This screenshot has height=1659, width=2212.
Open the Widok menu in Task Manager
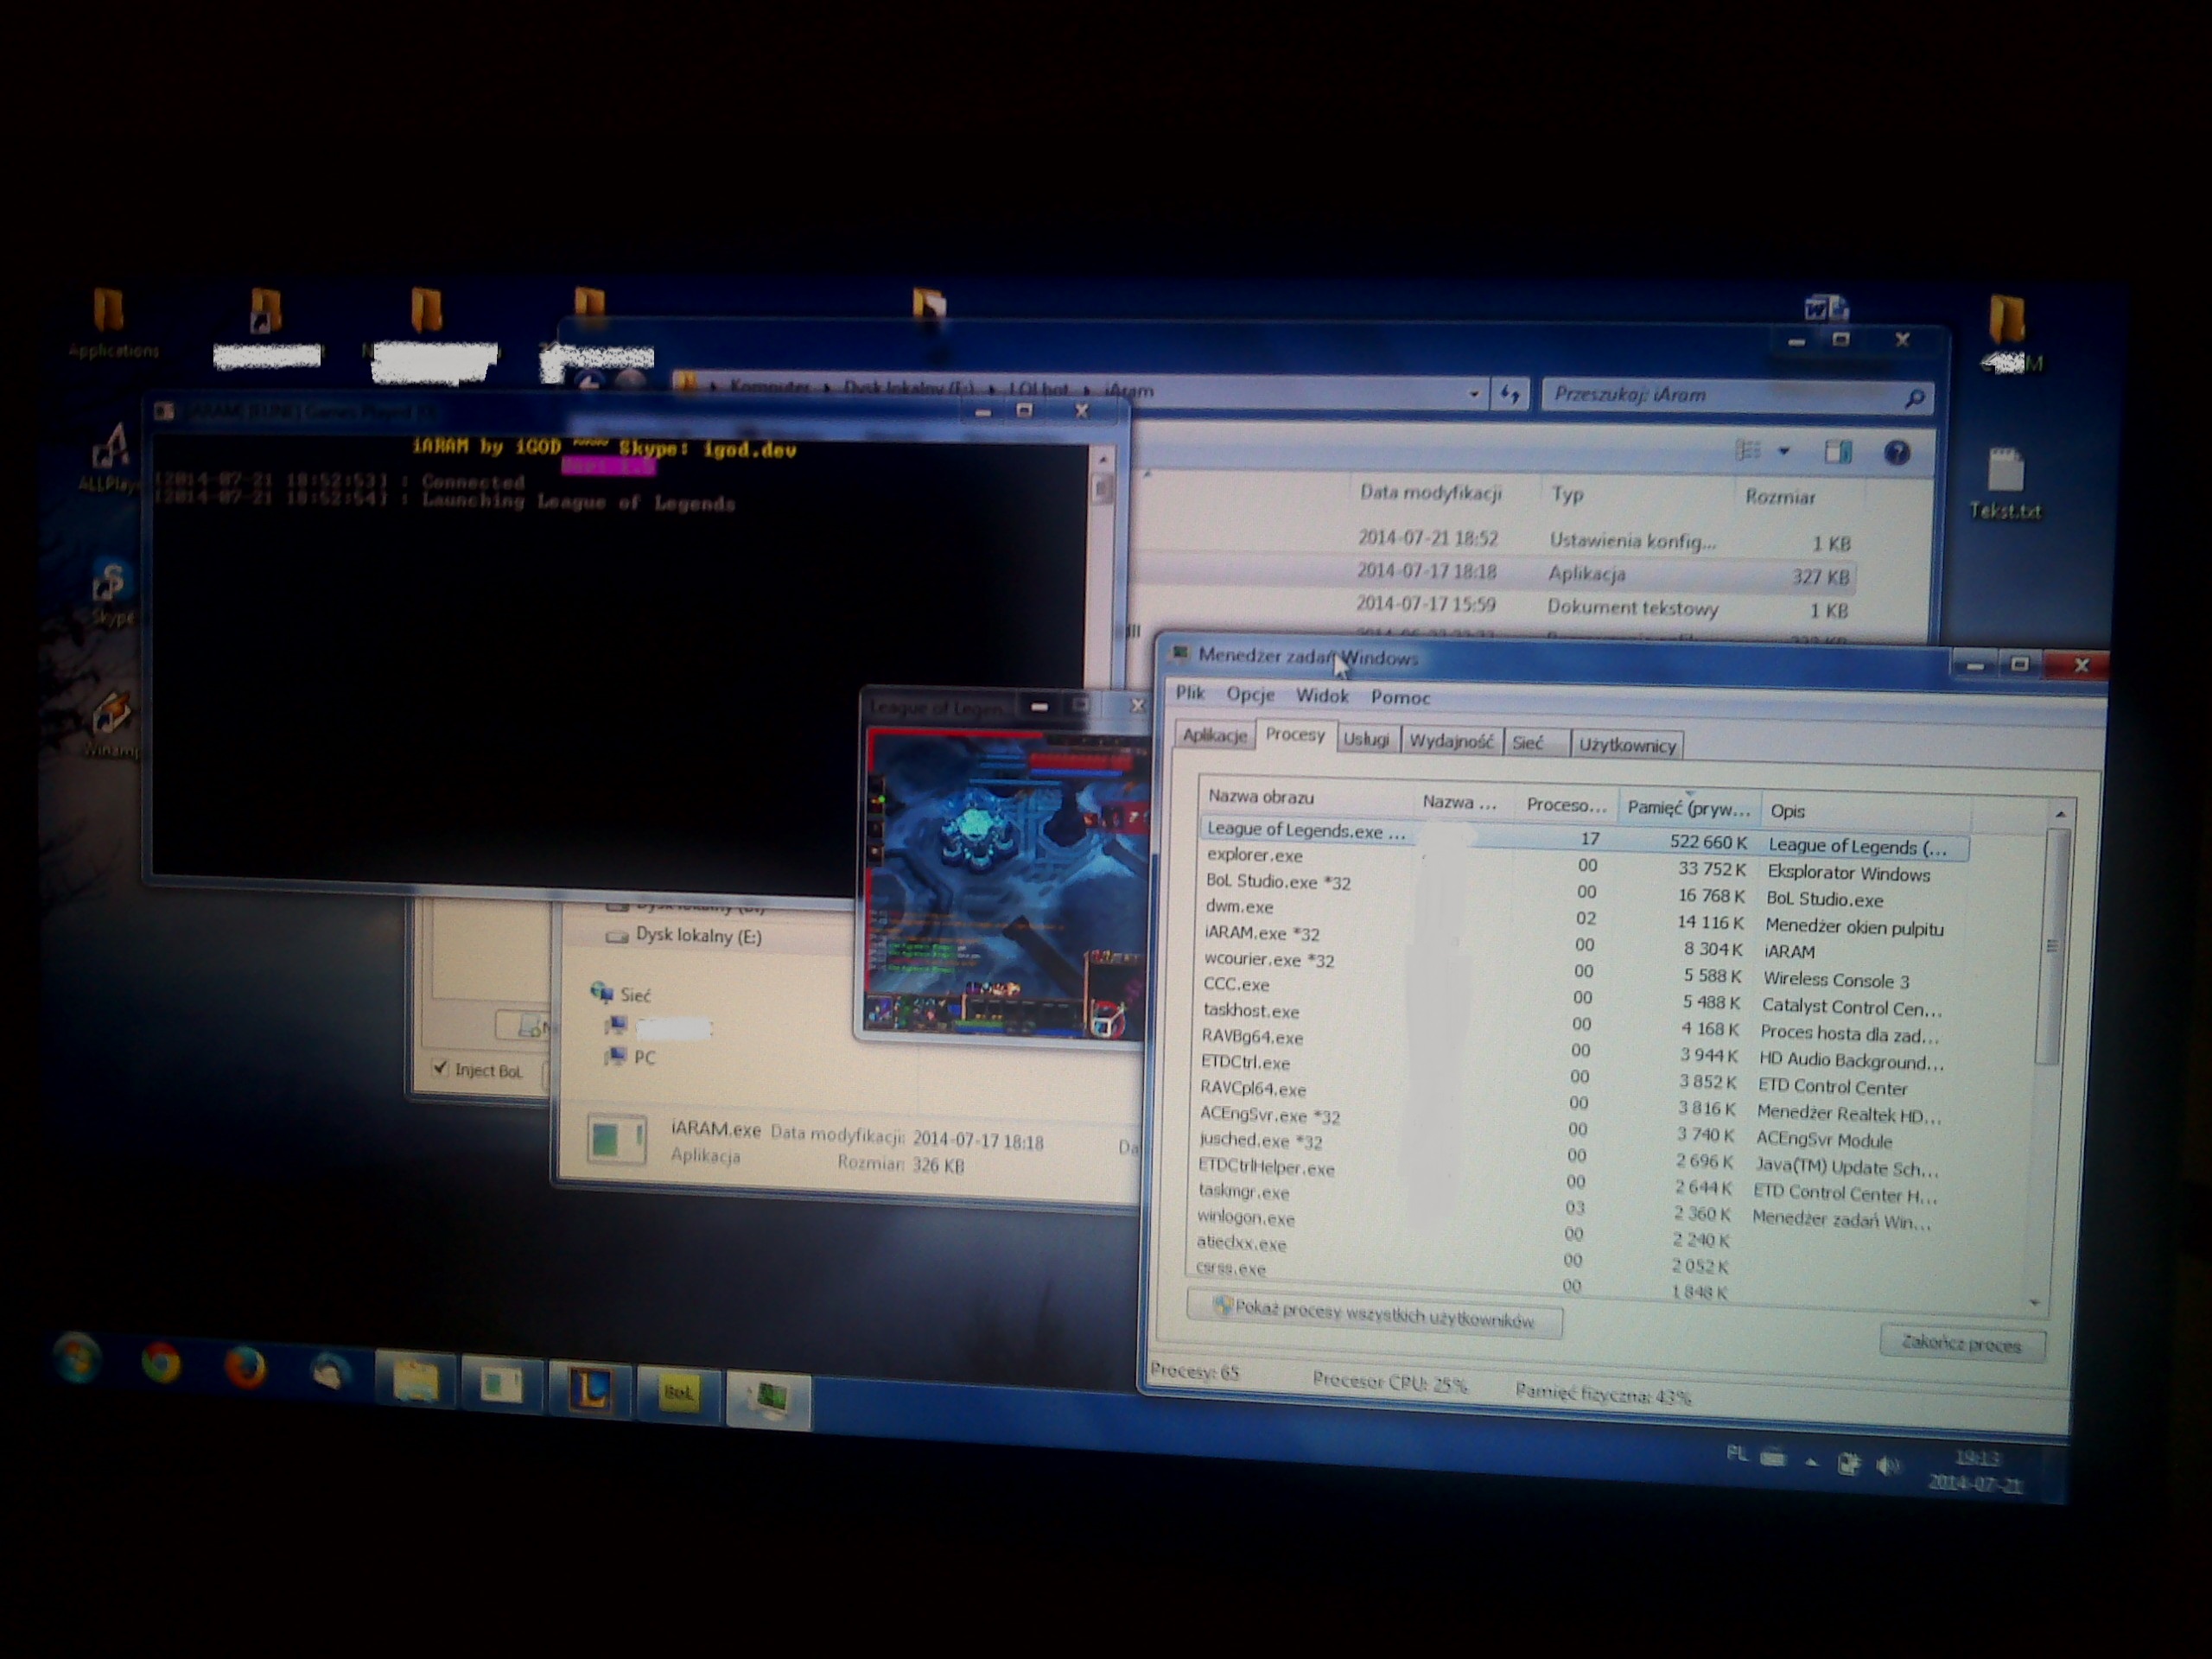pyautogui.click(x=1322, y=696)
